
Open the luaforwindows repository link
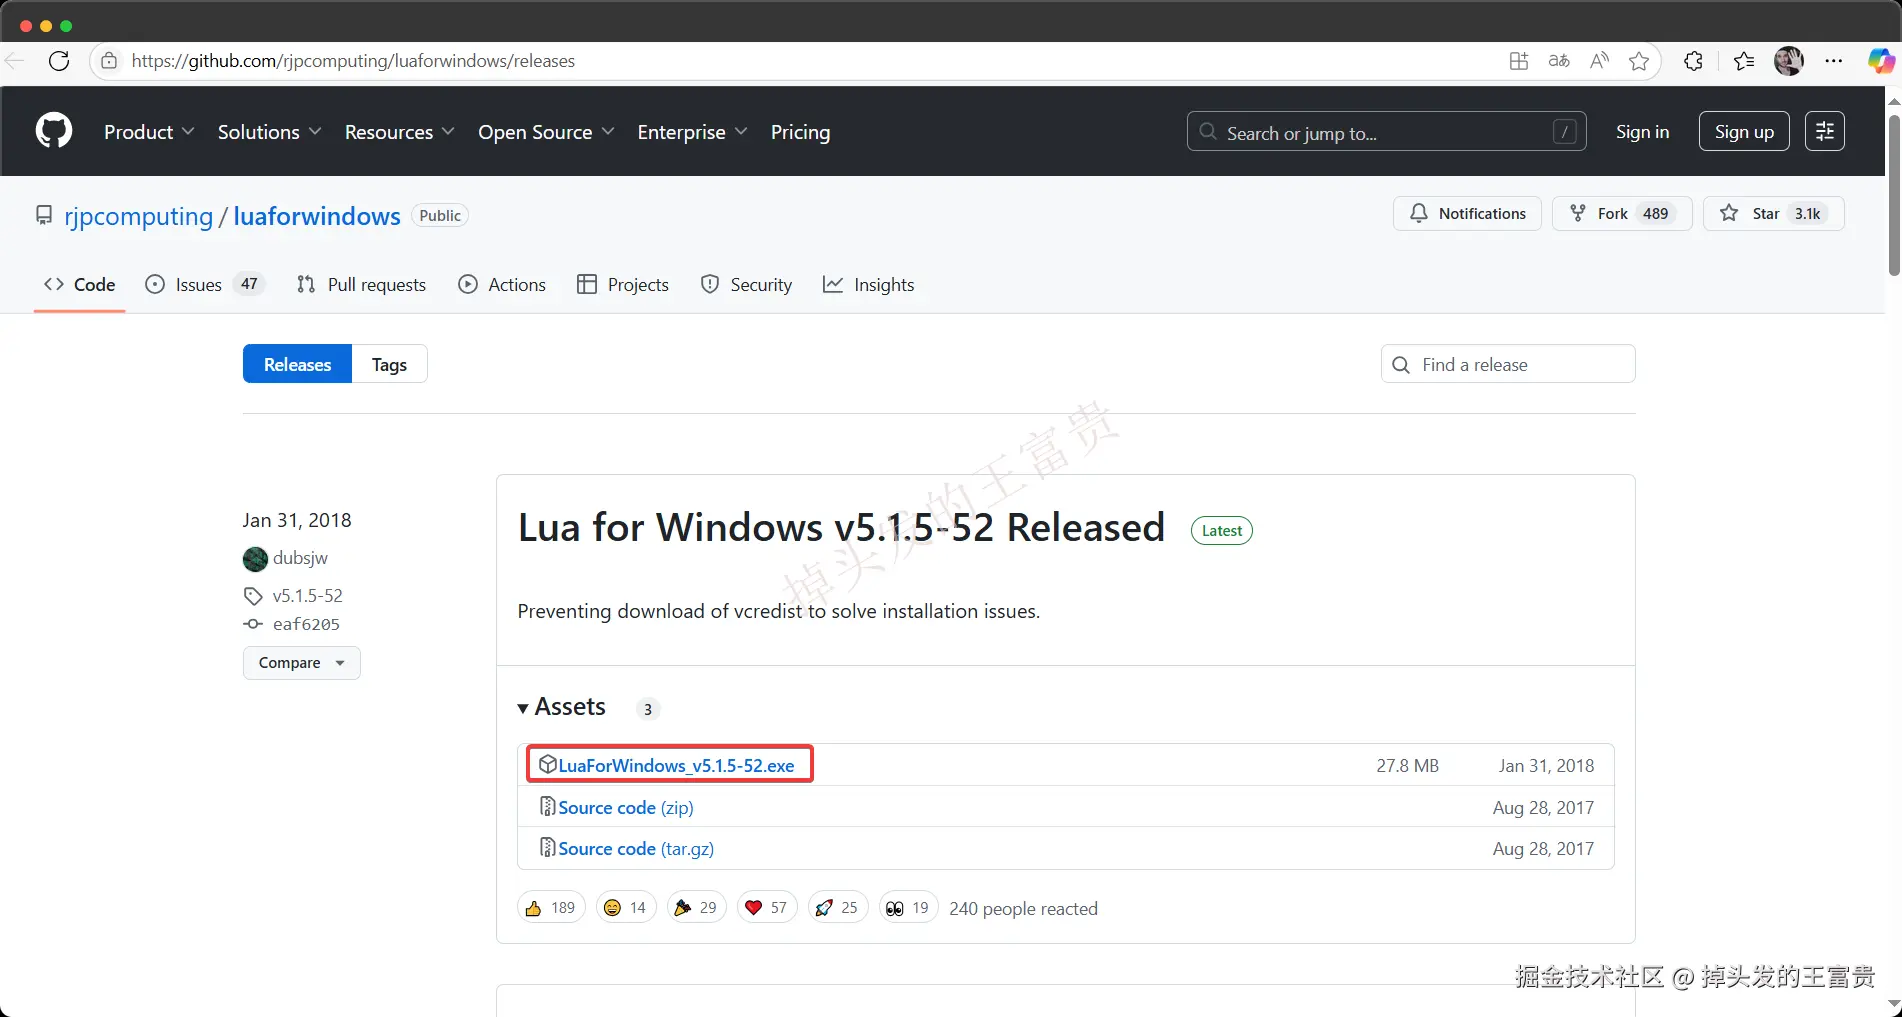317,216
